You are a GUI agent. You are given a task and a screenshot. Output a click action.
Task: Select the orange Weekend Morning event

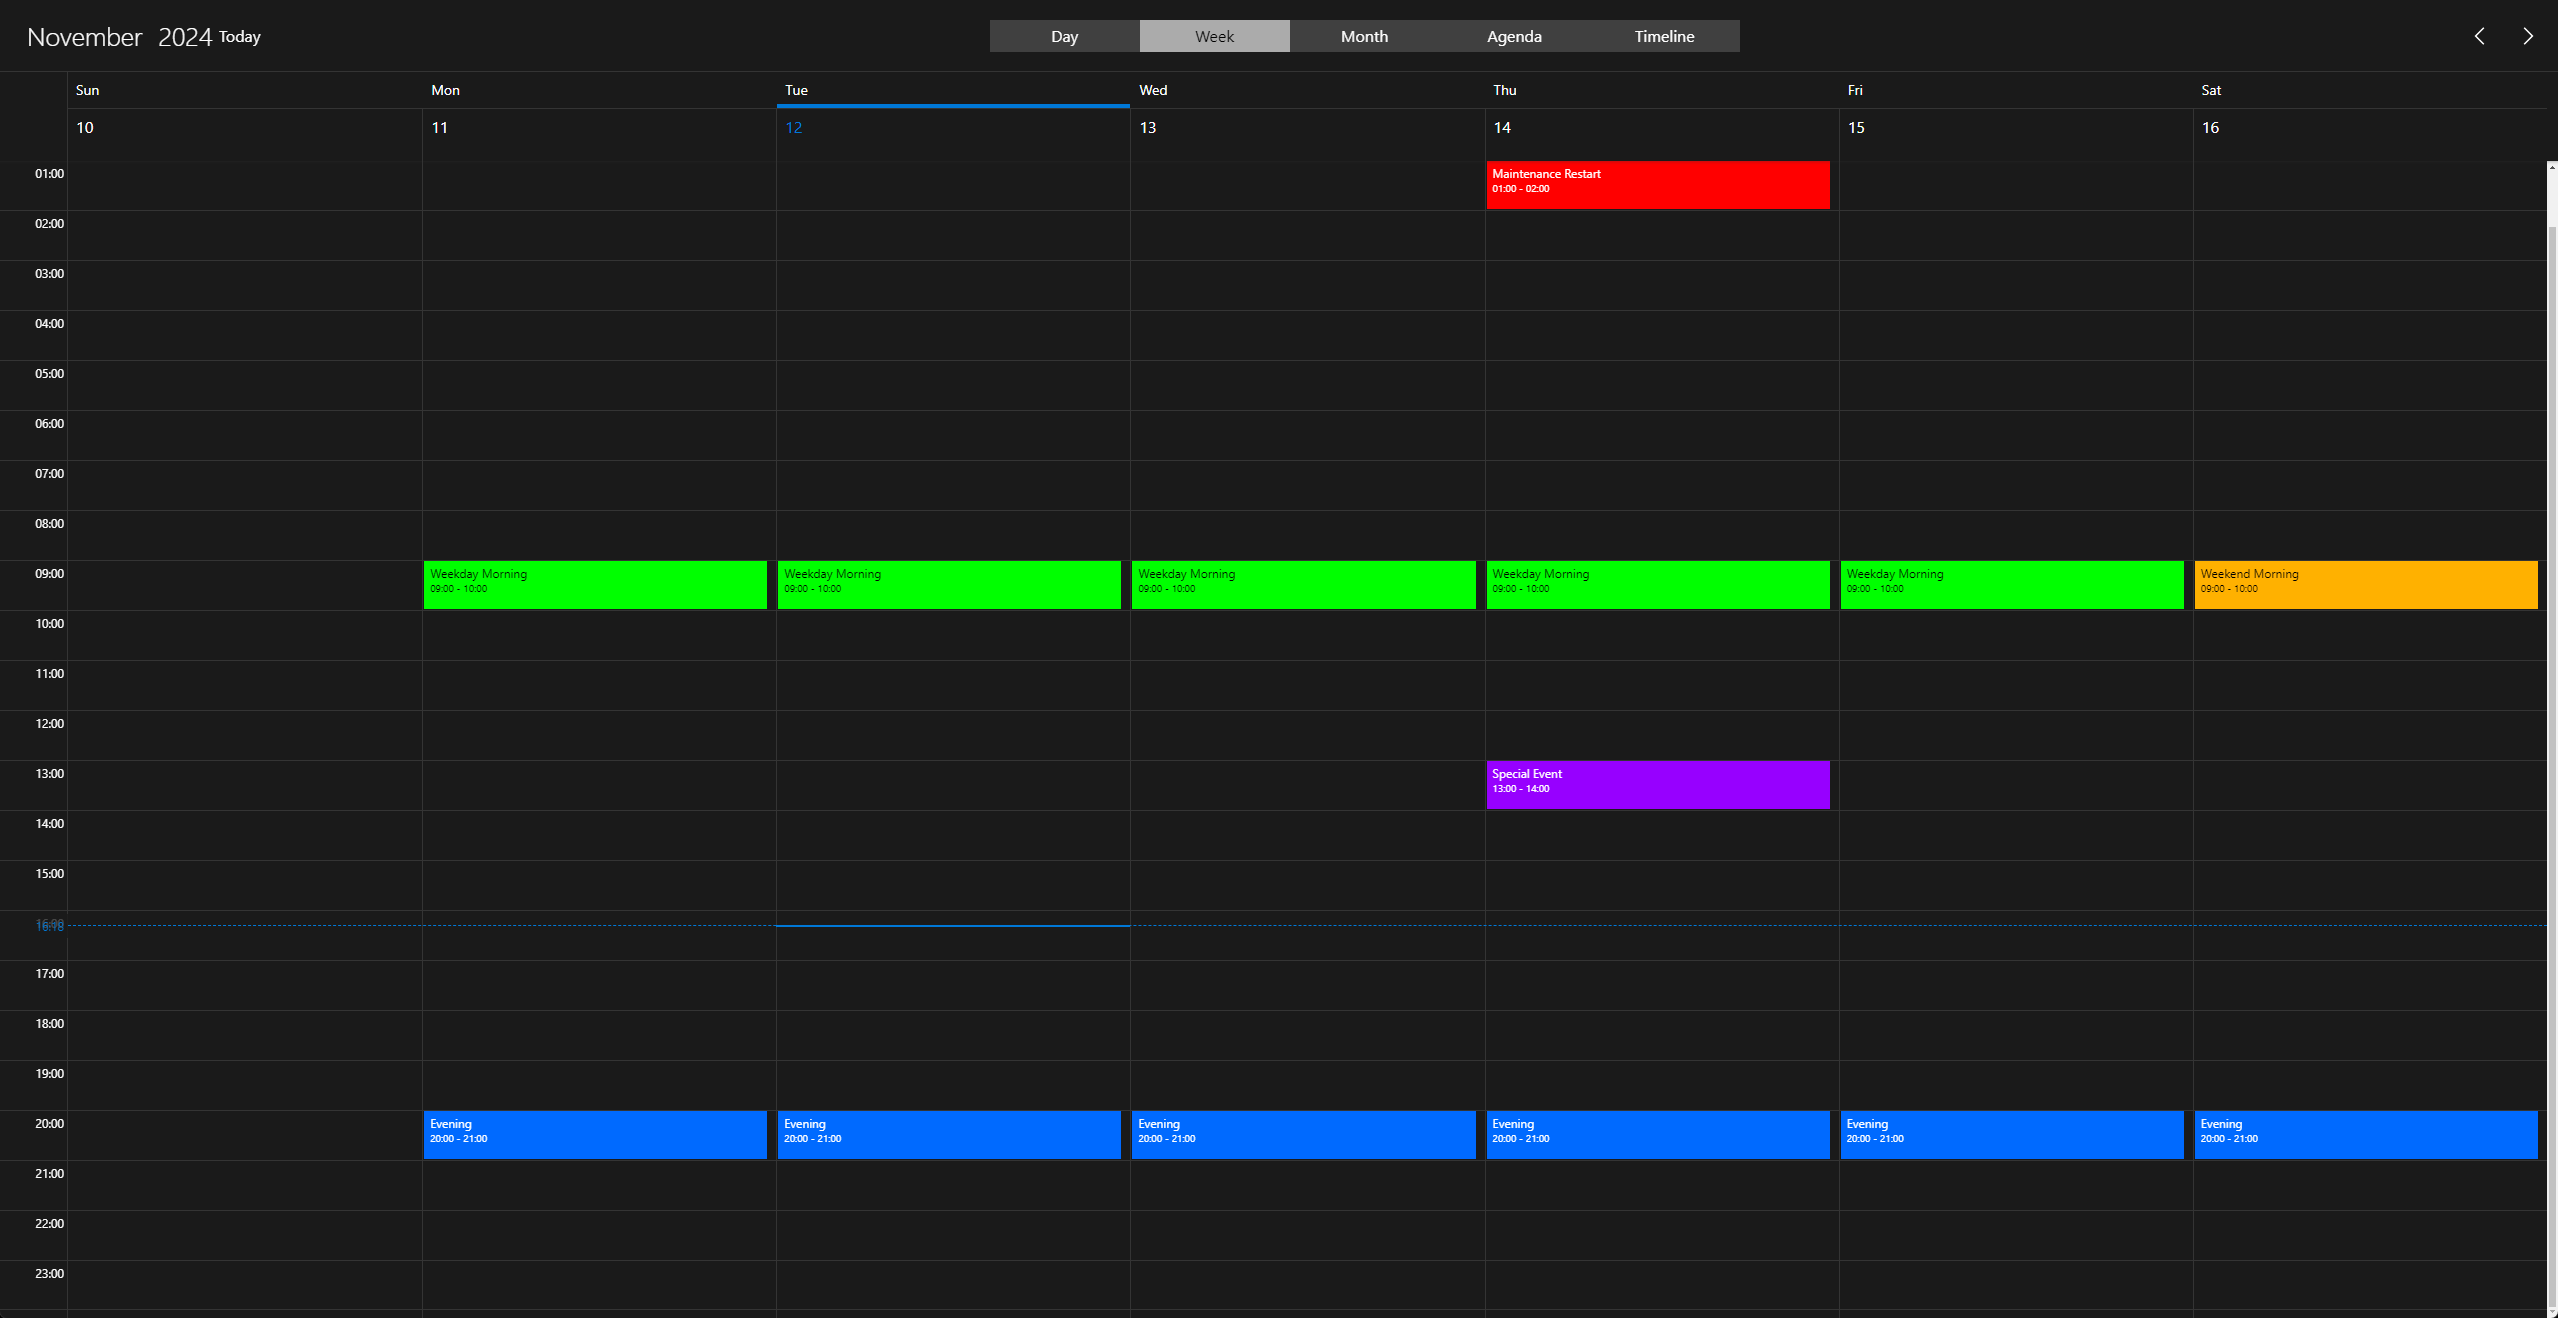(2365, 584)
